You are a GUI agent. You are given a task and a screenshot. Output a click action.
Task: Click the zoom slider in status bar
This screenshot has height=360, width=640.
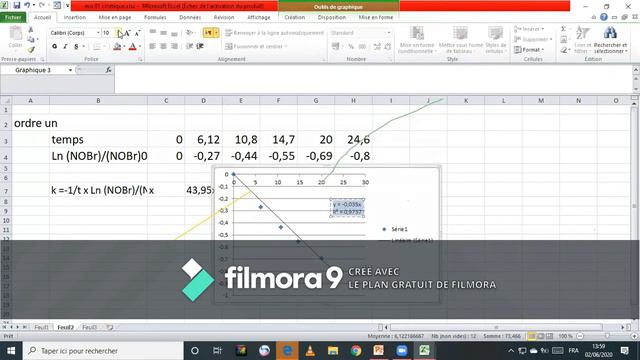click(607, 336)
